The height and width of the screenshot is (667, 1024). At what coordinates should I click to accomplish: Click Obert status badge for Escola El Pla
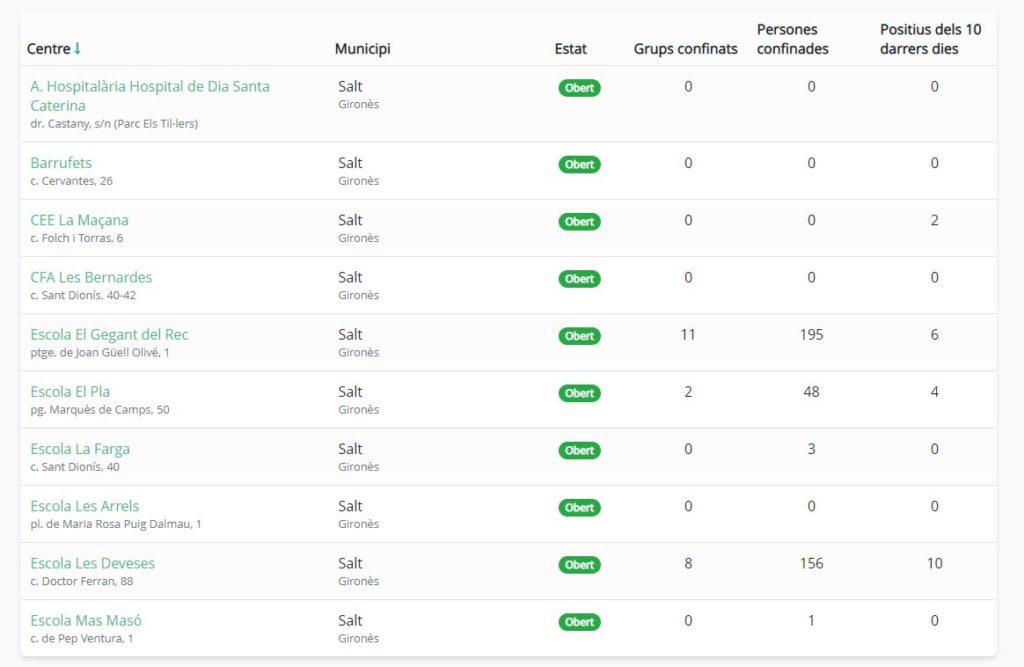click(579, 393)
